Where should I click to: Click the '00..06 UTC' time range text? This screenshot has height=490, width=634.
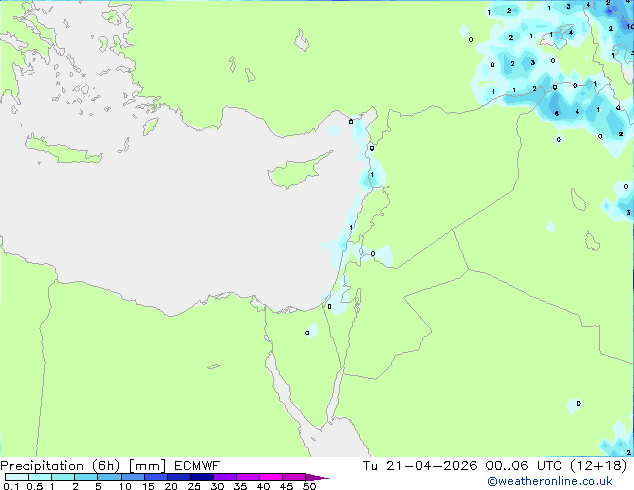coord(524,466)
